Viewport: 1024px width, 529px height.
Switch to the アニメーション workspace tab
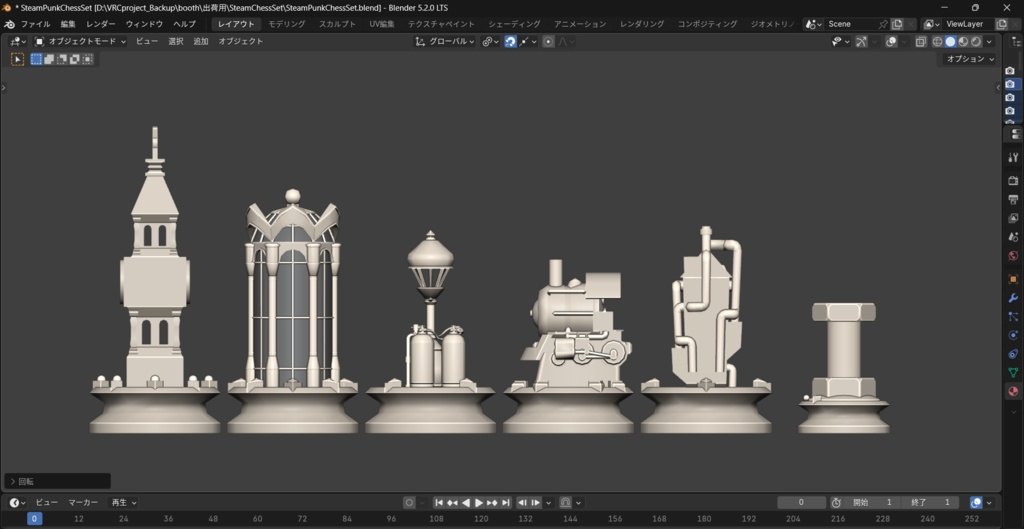tap(580, 24)
